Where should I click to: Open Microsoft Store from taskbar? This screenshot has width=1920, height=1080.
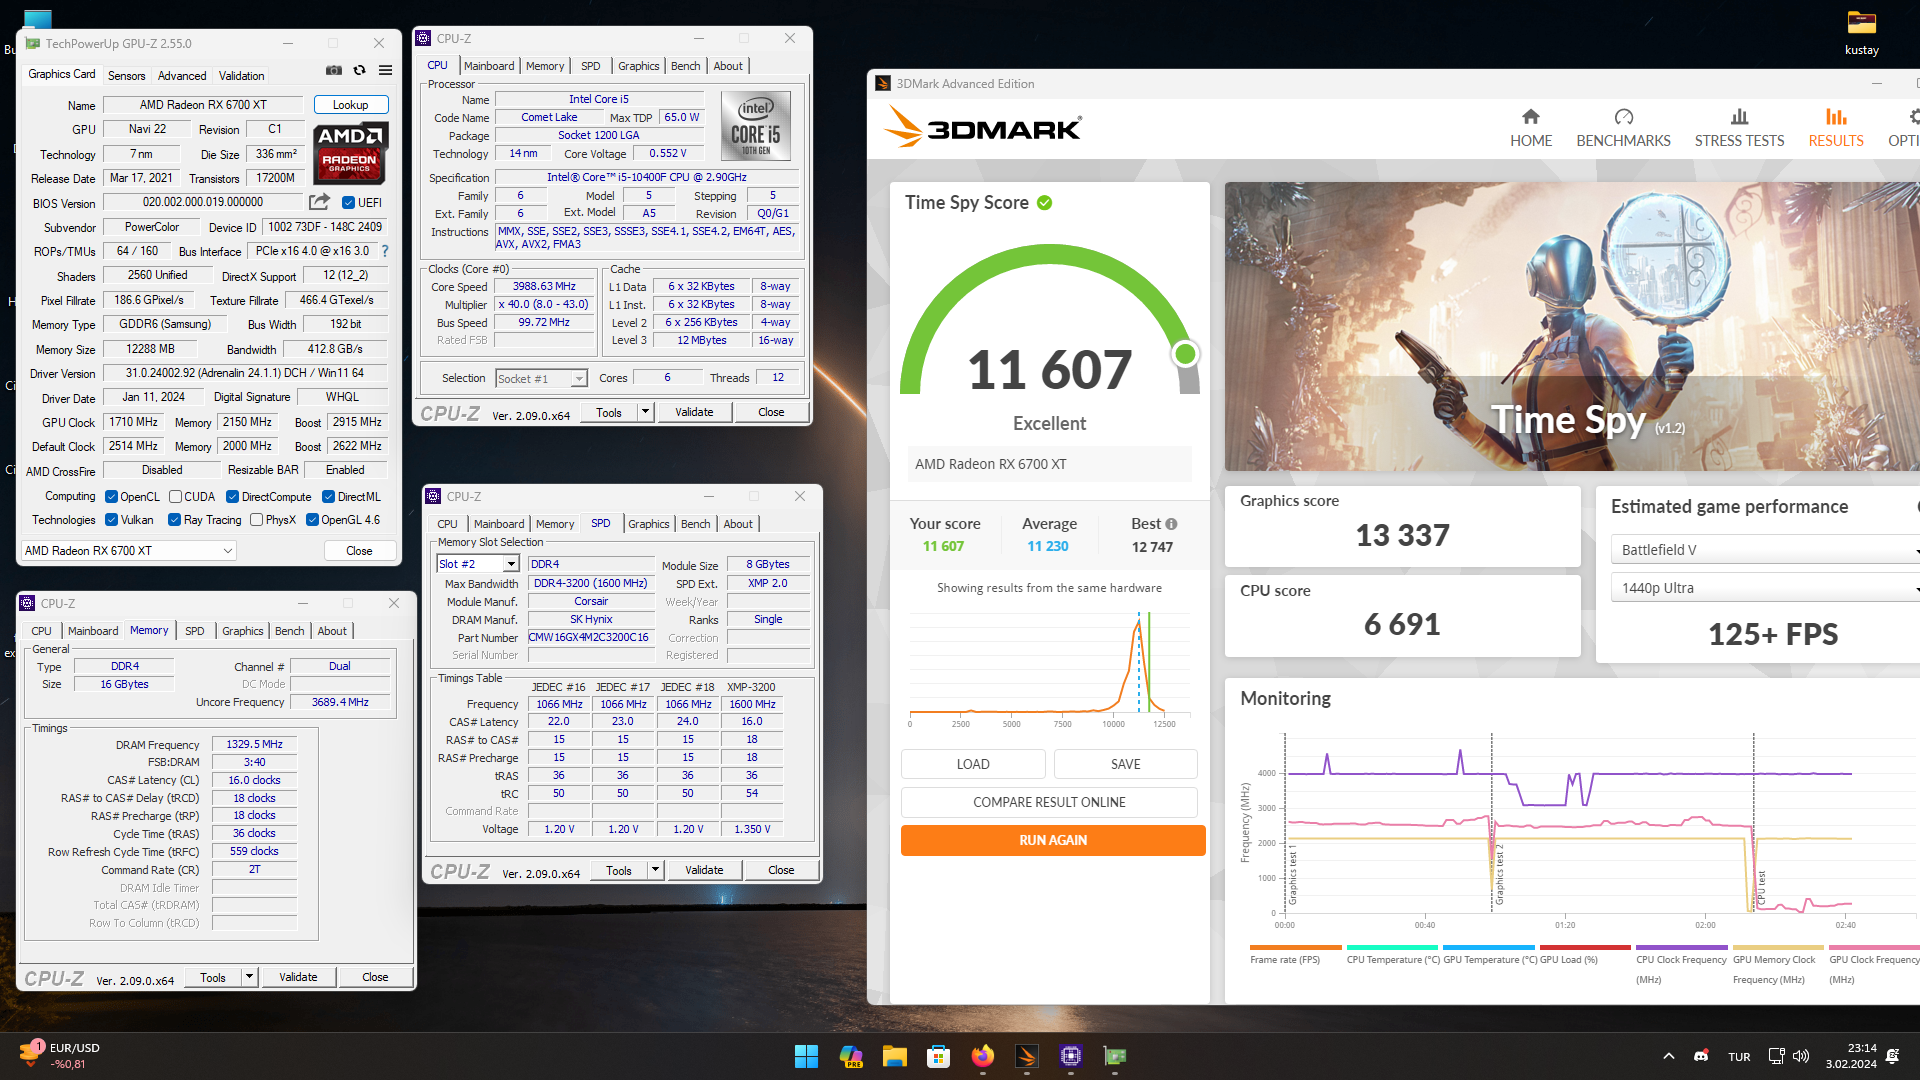click(x=938, y=1056)
